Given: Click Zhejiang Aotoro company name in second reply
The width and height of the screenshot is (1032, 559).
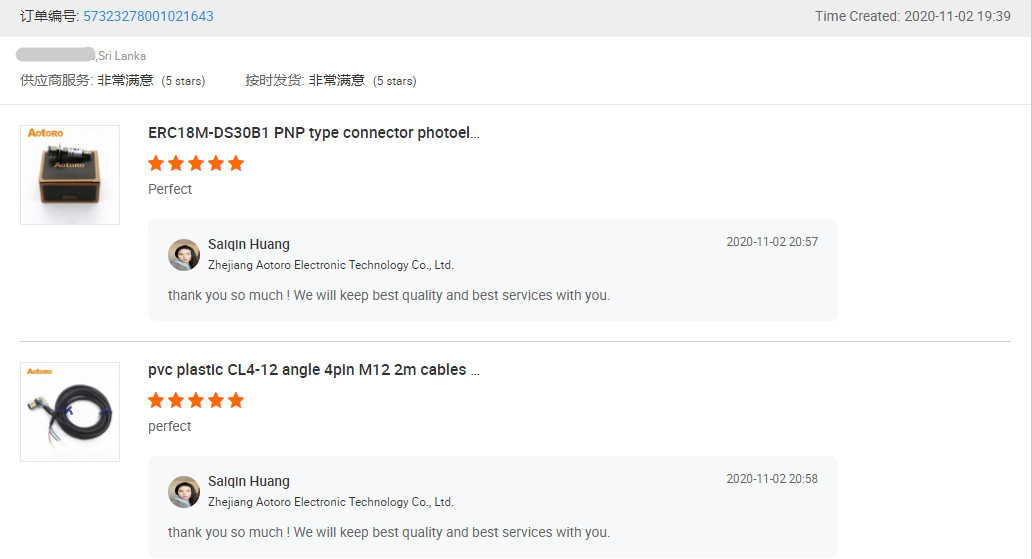Looking at the screenshot, I should click(330, 502).
